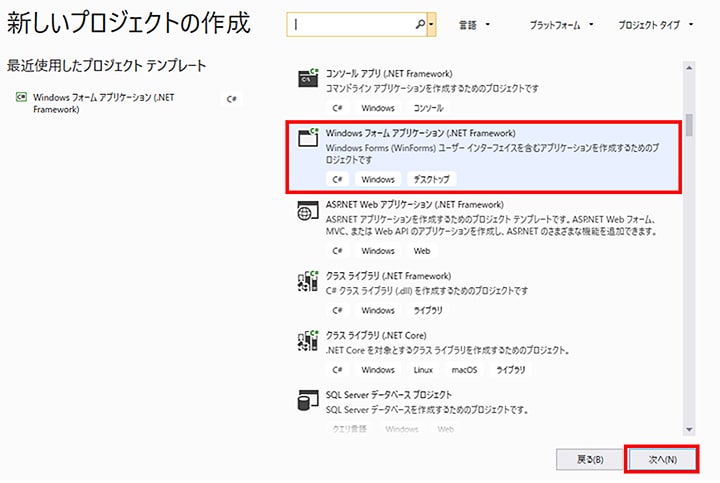720x483 pixels.
Task: Open the プロジェクト タイプ filter dropdown
Action: pos(655,25)
